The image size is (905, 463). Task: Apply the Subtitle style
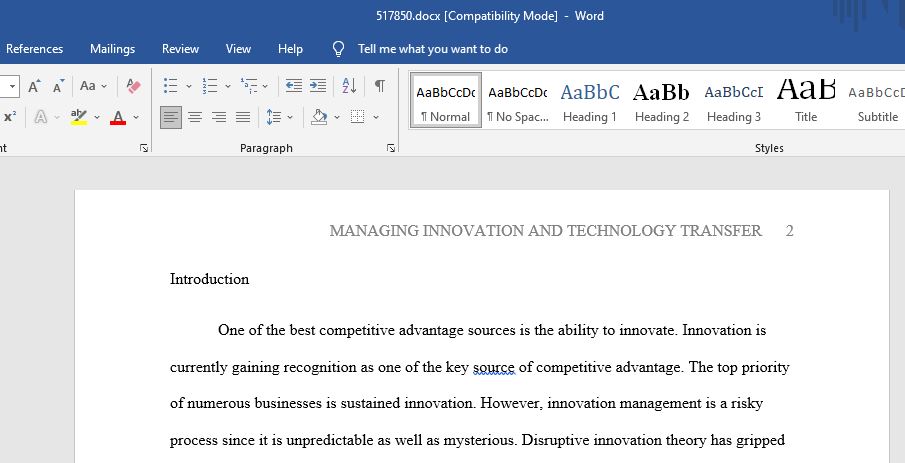pyautogui.click(x=876, y=99)
